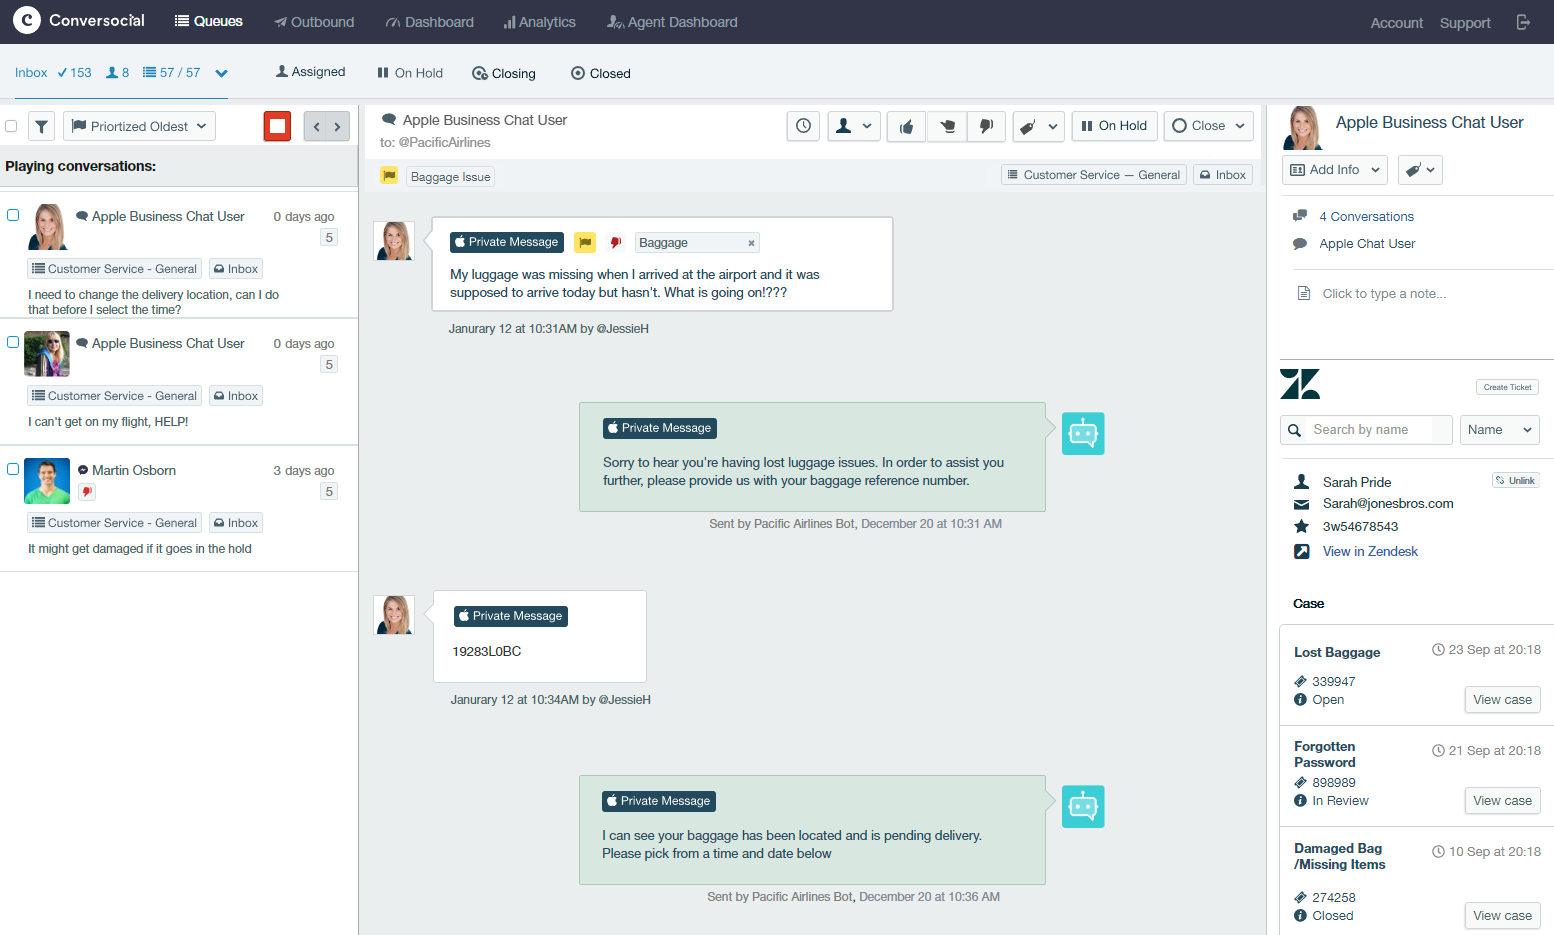The height and width of the screenshot is (935, 1554).
Task: Click yellow flag icon beside Baggage Issue
Action: [x=389, y=176]
